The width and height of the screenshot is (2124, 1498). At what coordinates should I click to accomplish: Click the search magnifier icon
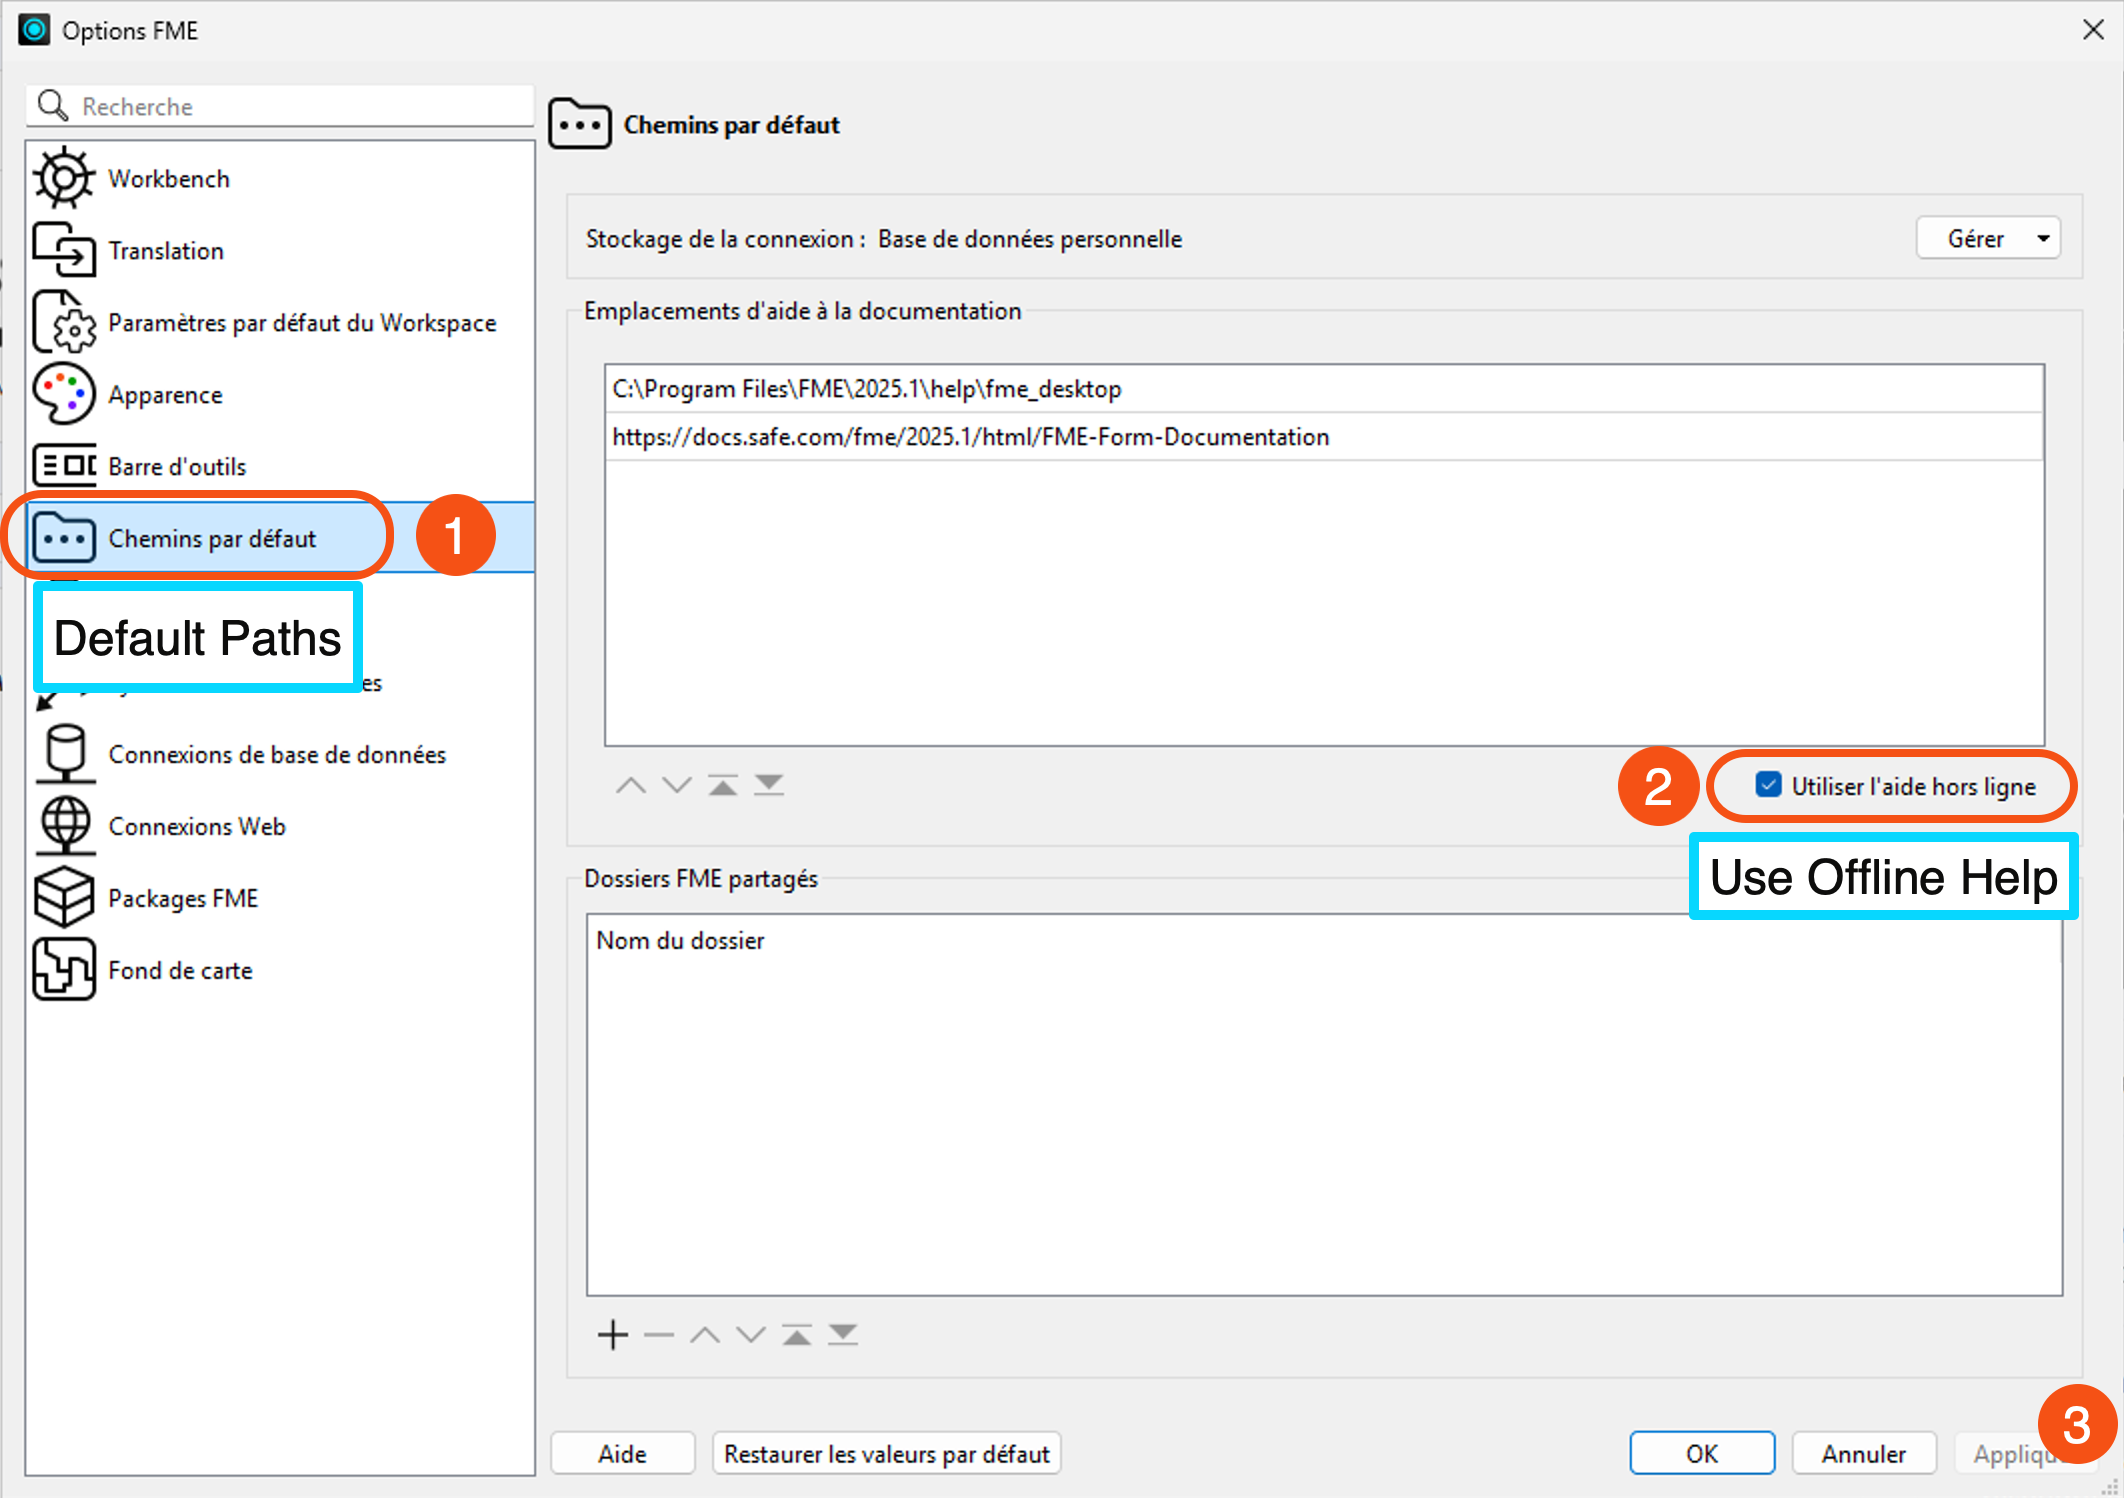pos(52,106)
